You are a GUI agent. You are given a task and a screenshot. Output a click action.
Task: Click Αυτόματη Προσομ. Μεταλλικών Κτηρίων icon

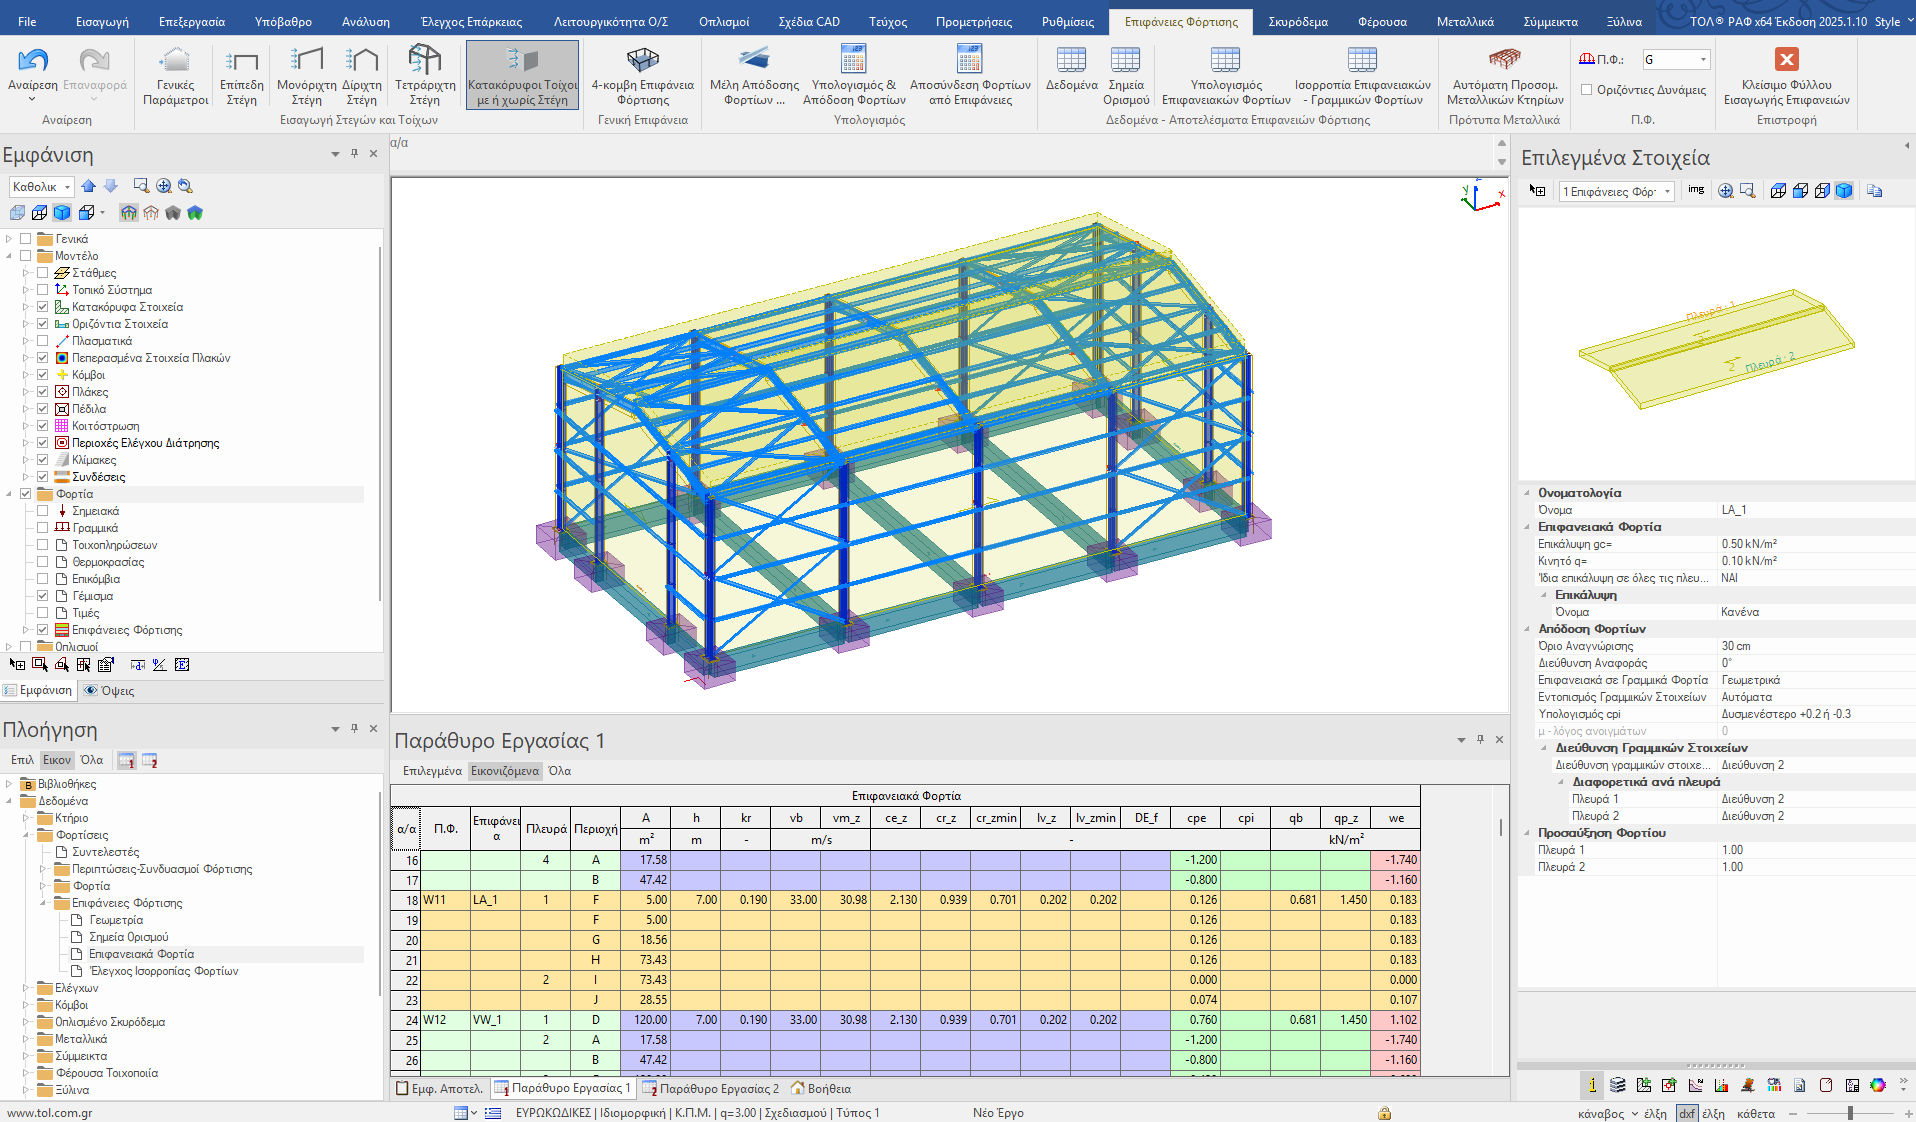[1504, 62]
